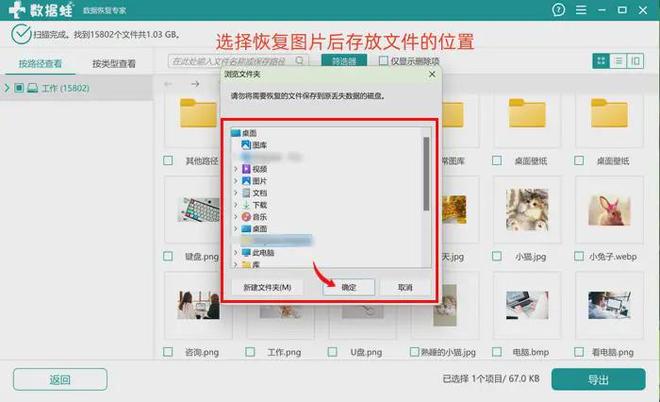Switch to the 按路径查看 tab

click(40, 64)
